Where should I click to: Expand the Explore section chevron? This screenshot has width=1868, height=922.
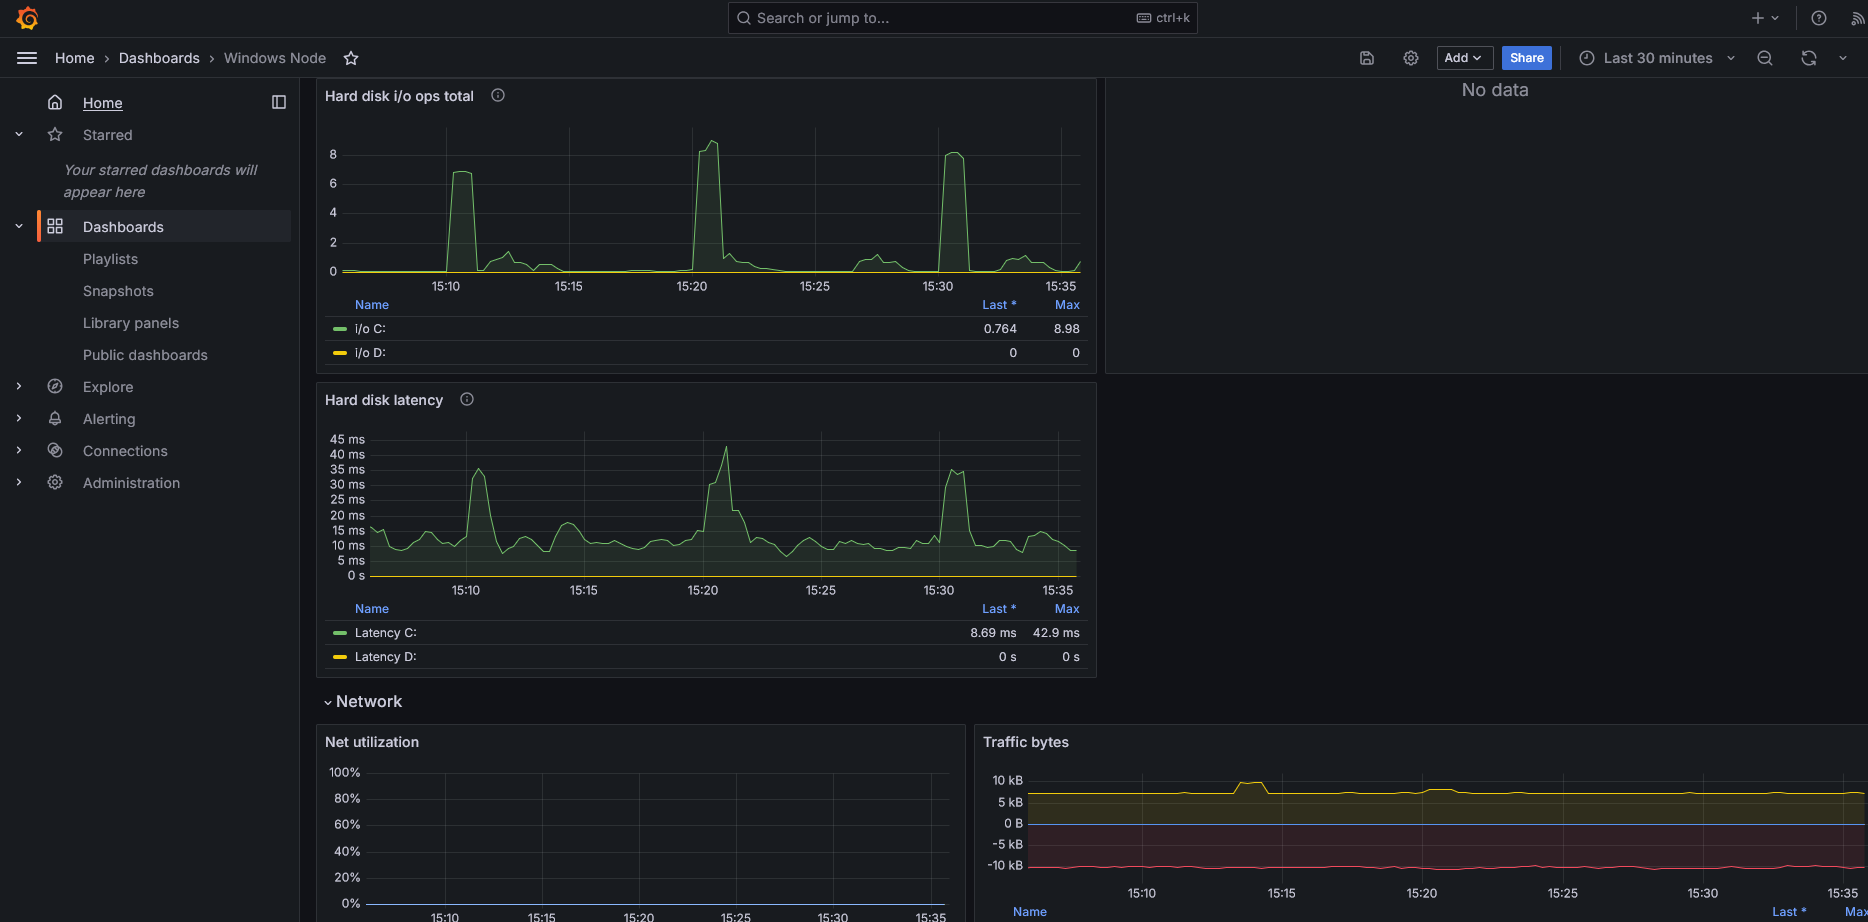tap(19, 386)
